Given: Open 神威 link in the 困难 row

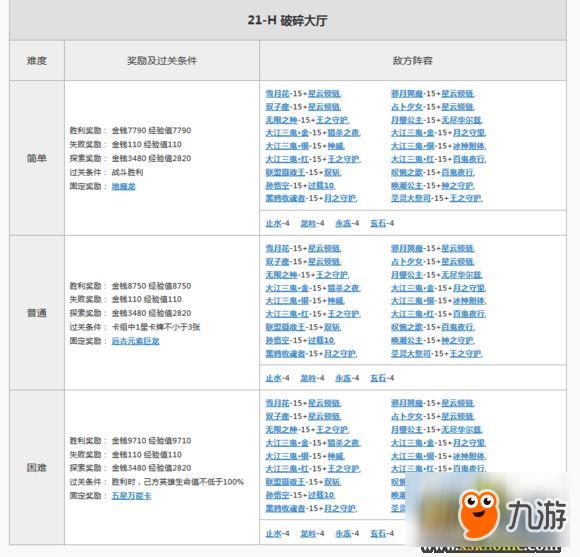Looking at the screenshot, I should pos(335,456).
